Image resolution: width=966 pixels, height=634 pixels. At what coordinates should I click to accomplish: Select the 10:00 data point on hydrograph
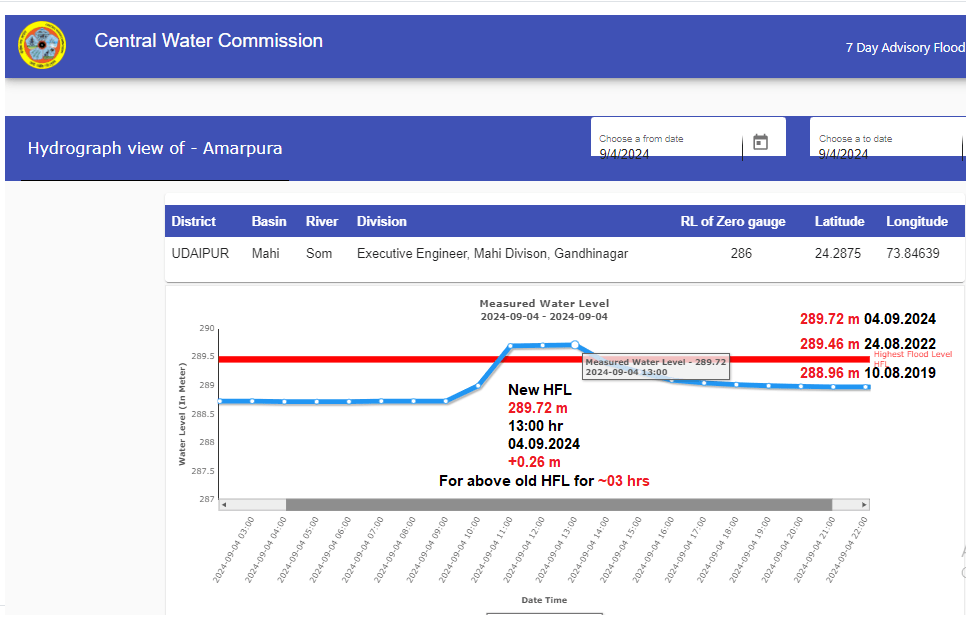click(478, 385)
